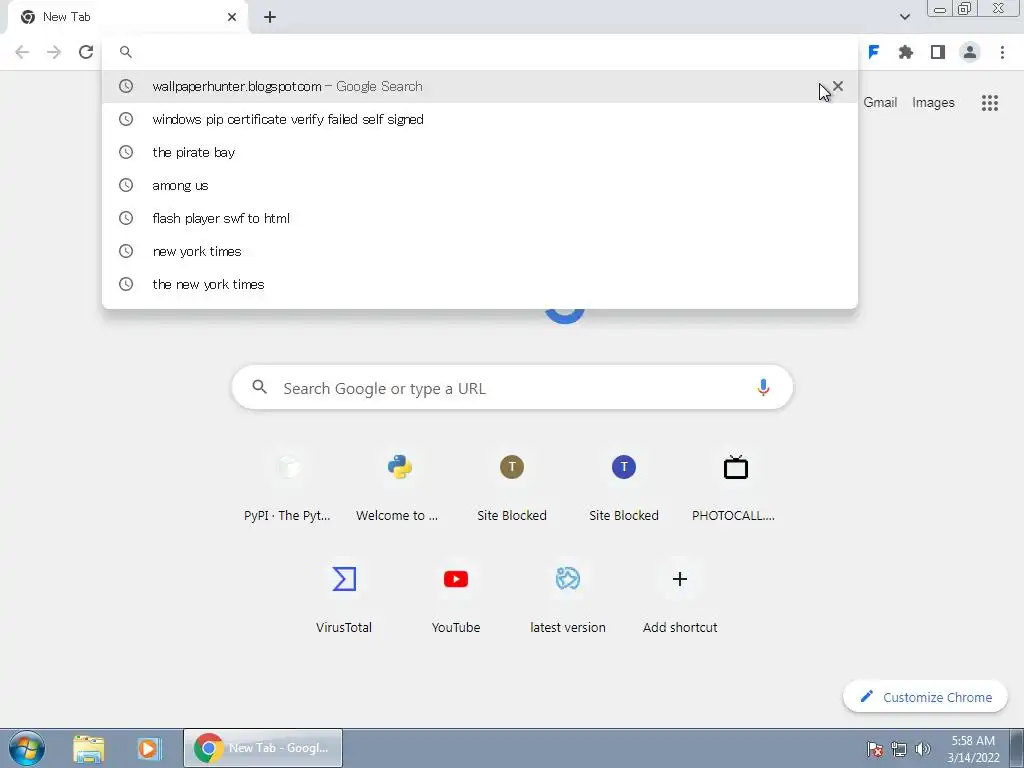
Task: Click the browser forward arrow
Action: tap(54, 52)
